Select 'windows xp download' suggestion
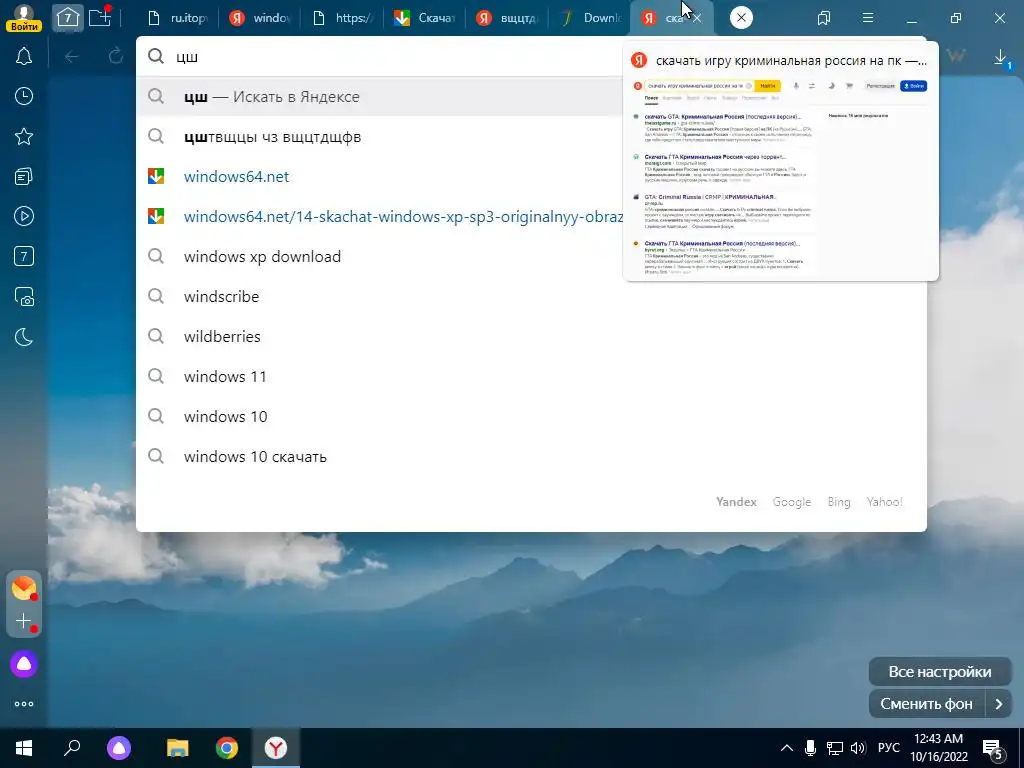 531,257
